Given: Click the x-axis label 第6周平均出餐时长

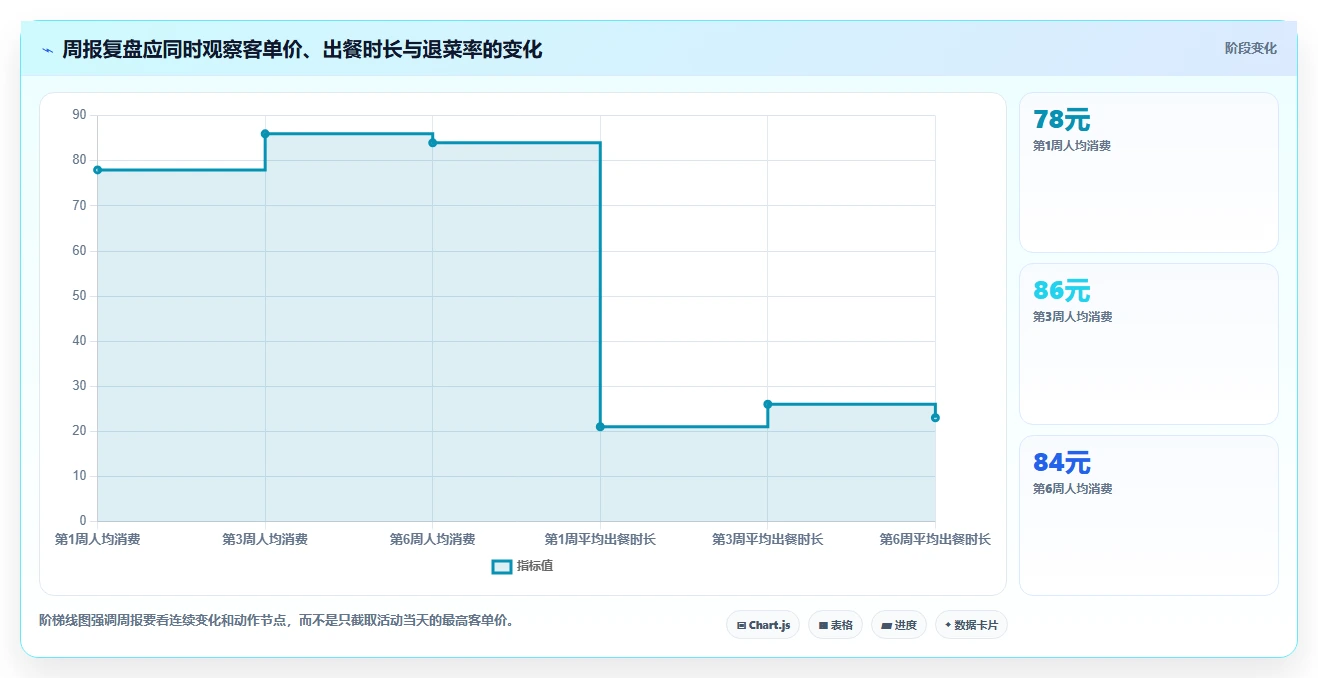Looking at the screenshot, I should click(935, 540).
